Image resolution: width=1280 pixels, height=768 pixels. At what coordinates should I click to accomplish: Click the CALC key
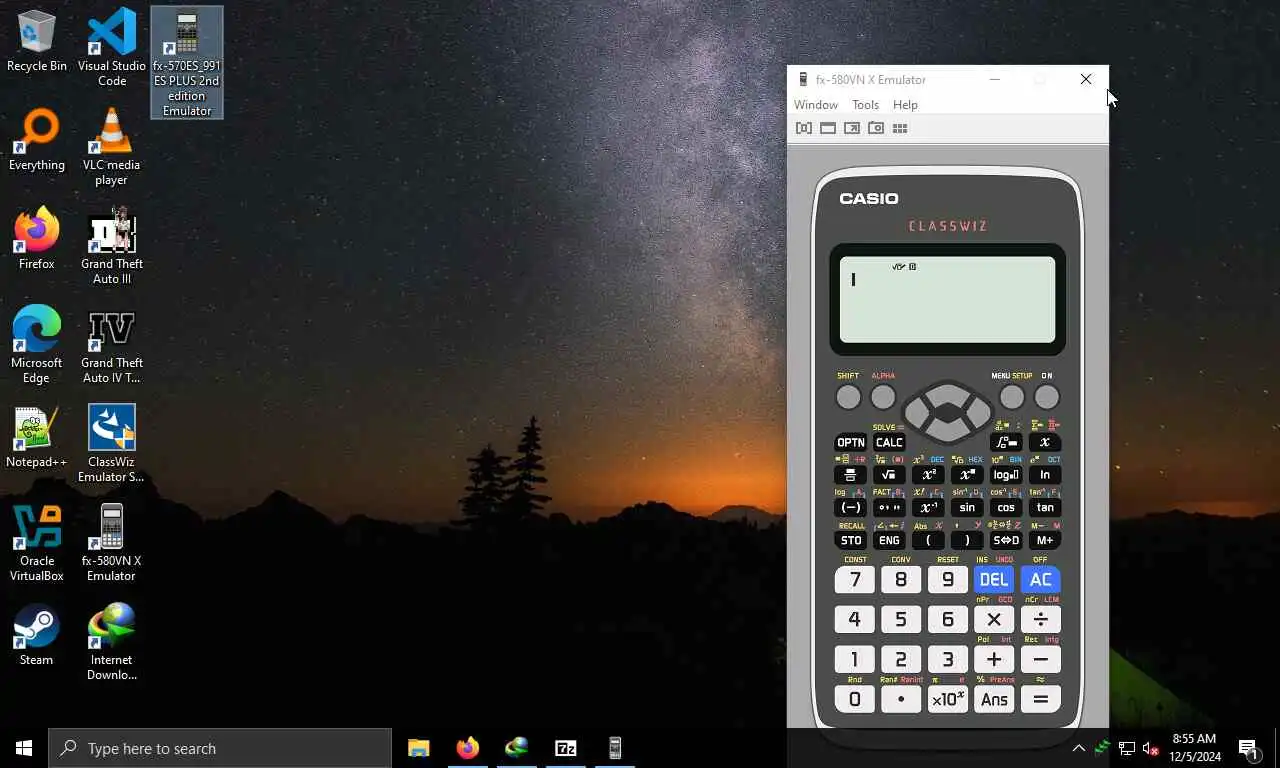coord(889,443)
